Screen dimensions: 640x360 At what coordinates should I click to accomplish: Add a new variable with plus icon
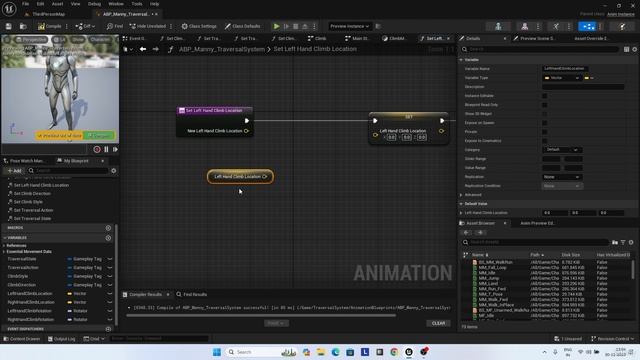[x=108, y=238]
